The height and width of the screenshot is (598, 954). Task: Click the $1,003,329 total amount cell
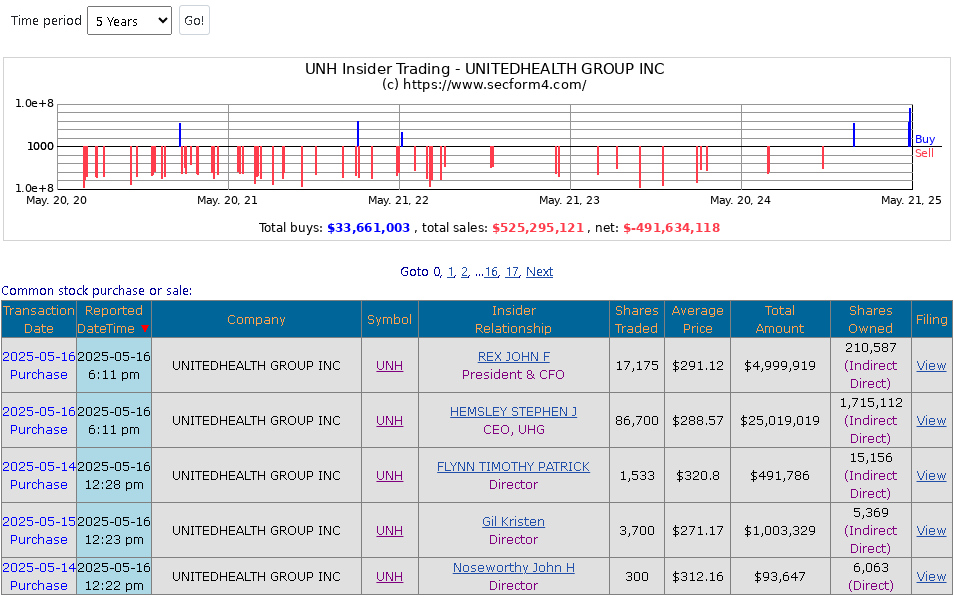pos(780,530)
